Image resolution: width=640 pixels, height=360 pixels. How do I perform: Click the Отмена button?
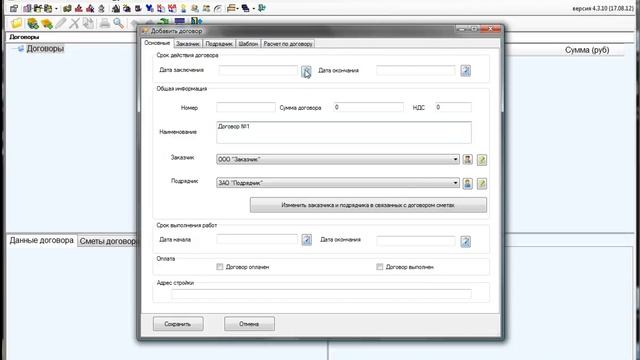(x=249, y=324)
